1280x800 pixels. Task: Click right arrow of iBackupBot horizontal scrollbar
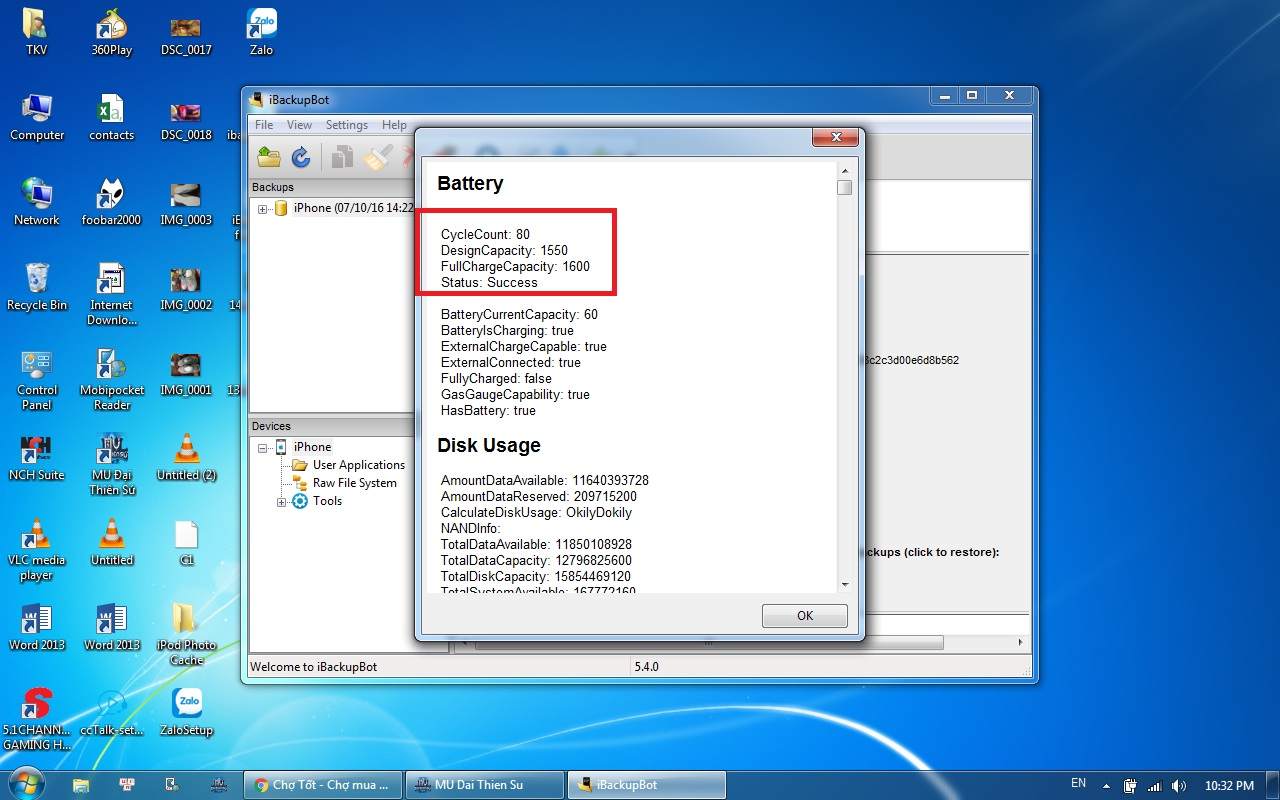[1020, 642]
